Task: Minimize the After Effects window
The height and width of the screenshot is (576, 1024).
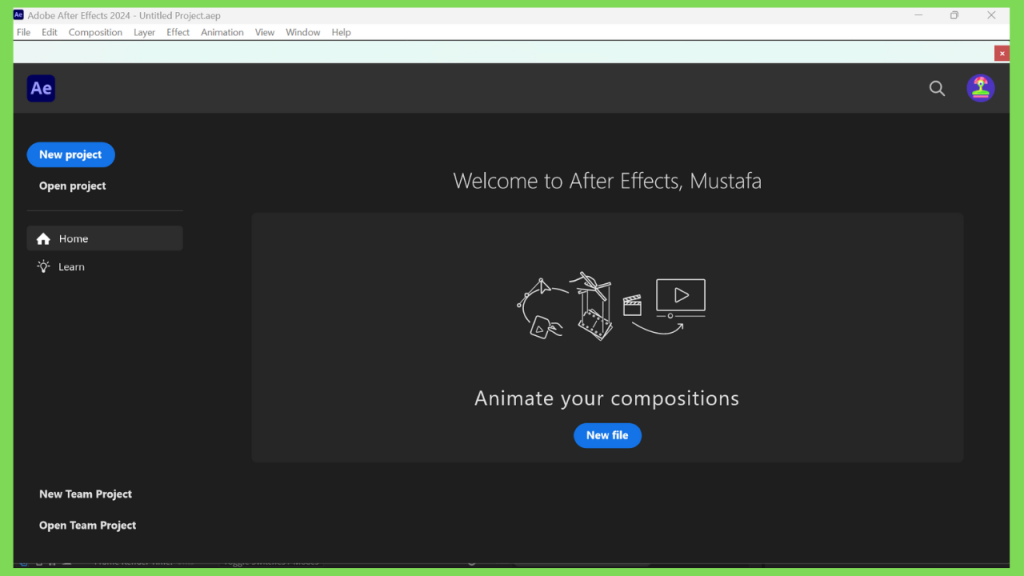Action: tap(918, 15)
